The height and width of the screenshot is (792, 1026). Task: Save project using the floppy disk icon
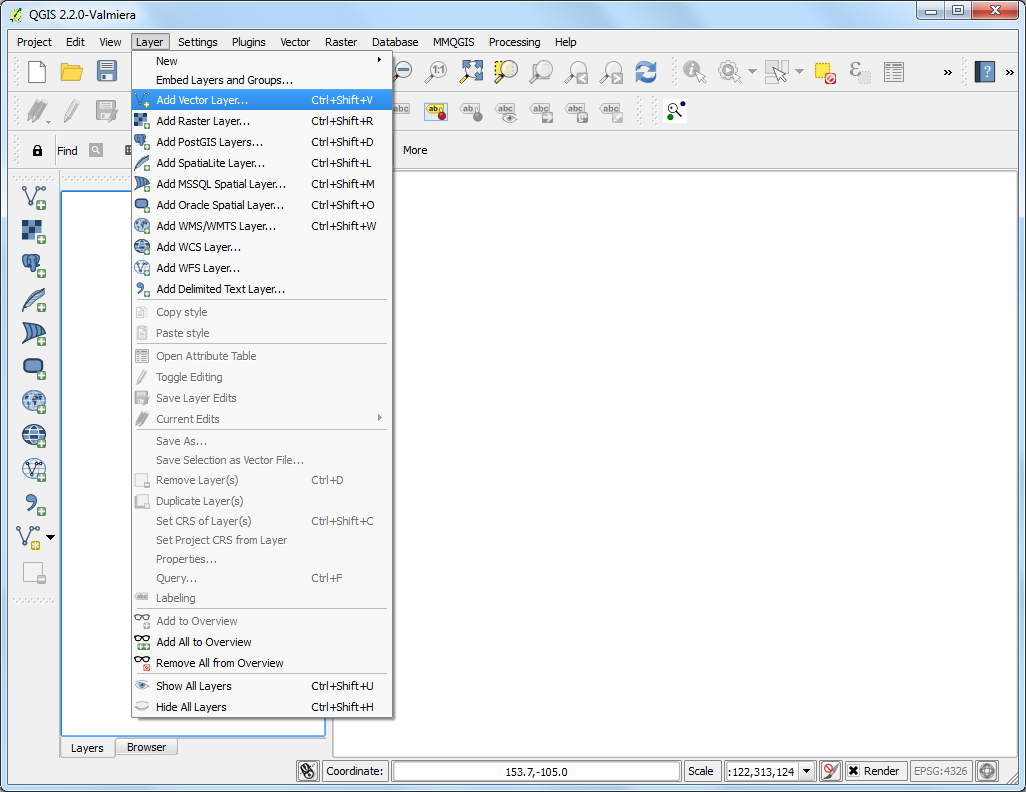107,71
